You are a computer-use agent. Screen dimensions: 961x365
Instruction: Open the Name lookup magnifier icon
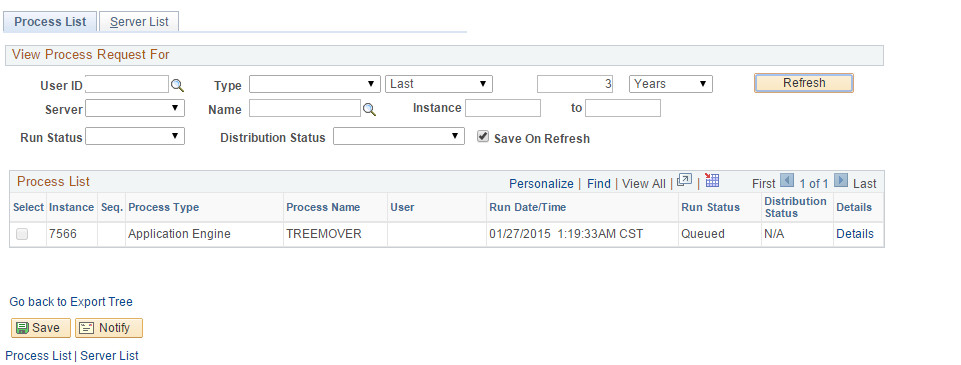tap(370, 109)
